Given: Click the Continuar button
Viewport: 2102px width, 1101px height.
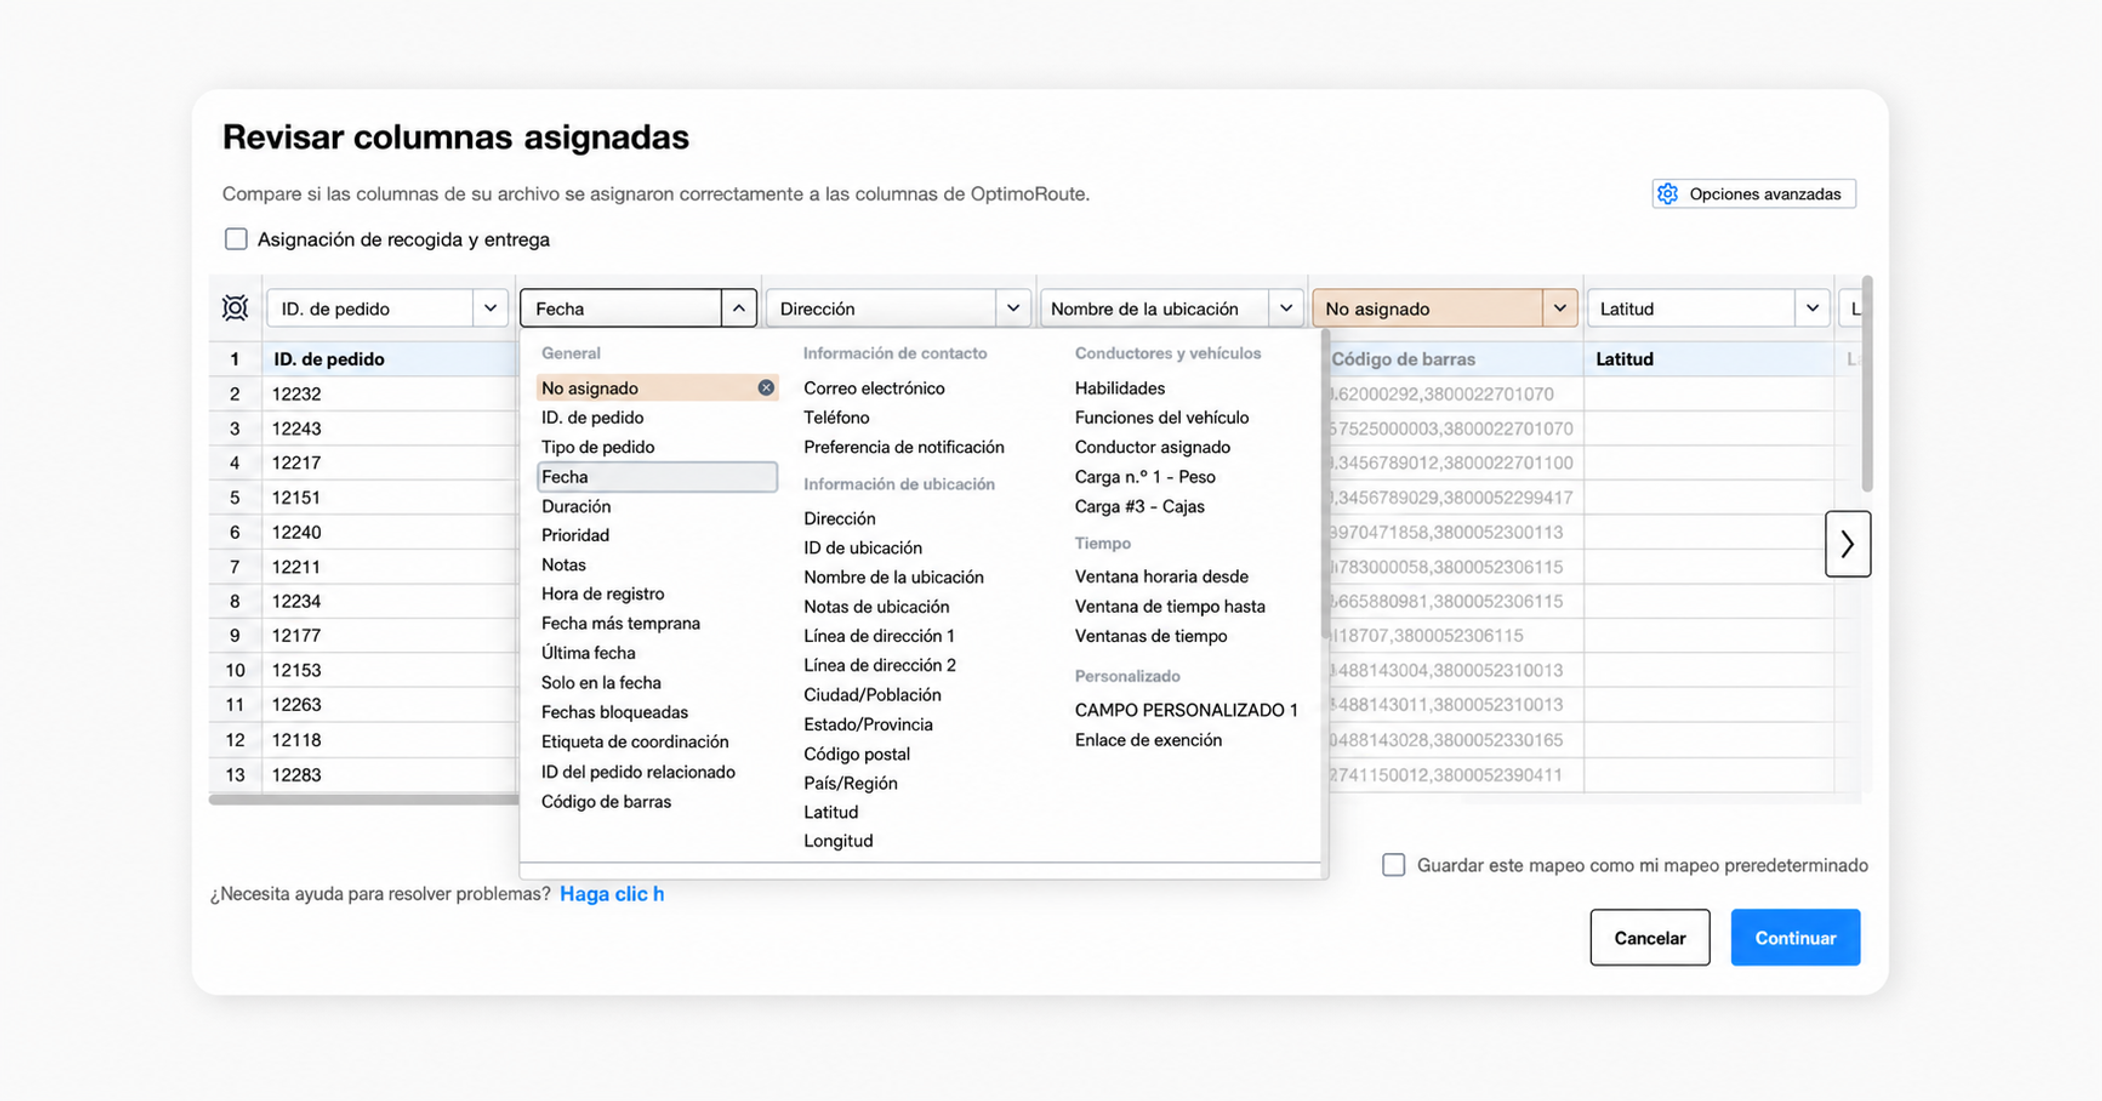Looking at the screenshot, I should click(1795, 938).
